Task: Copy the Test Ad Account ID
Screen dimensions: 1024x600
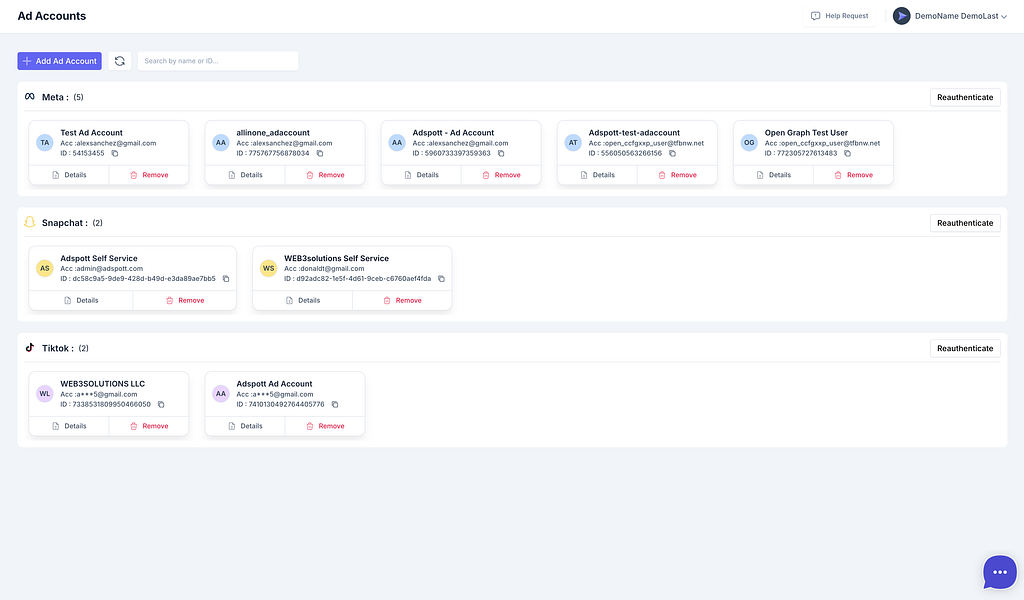Action: point(115,153)
